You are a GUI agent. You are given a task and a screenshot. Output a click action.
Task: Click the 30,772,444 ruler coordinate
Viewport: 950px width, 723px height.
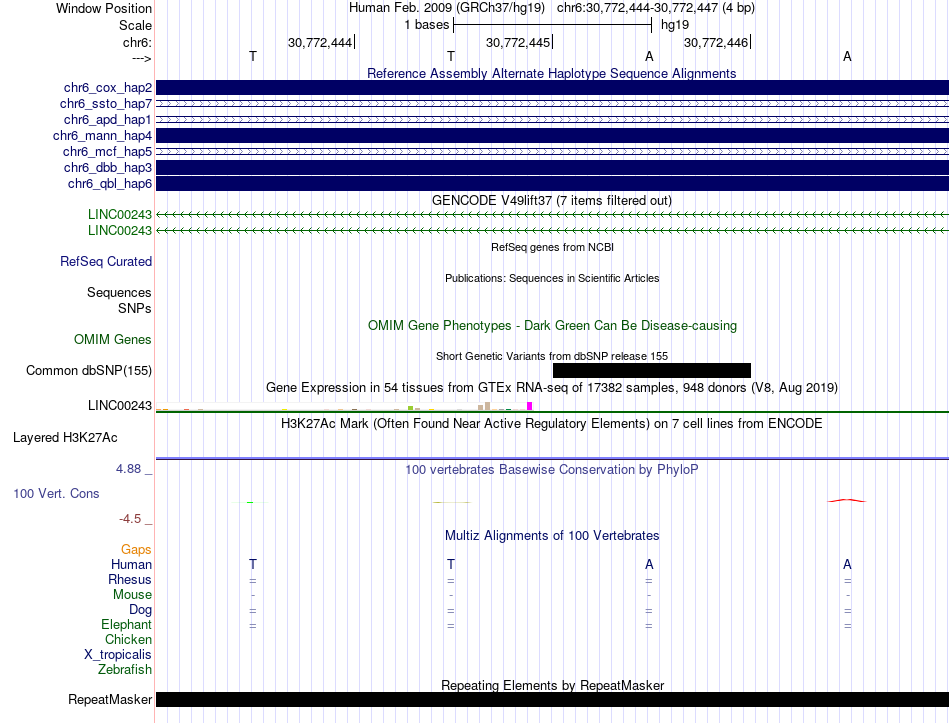320,42
